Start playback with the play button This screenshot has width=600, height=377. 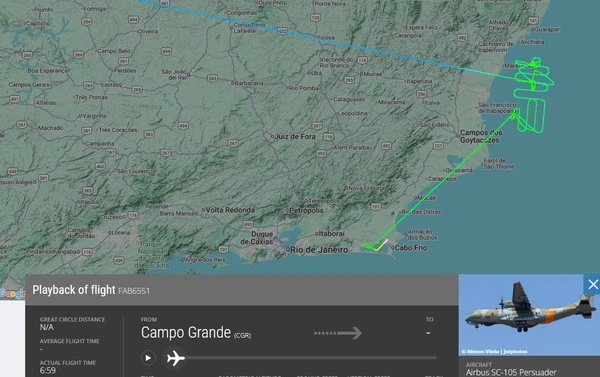148,358
